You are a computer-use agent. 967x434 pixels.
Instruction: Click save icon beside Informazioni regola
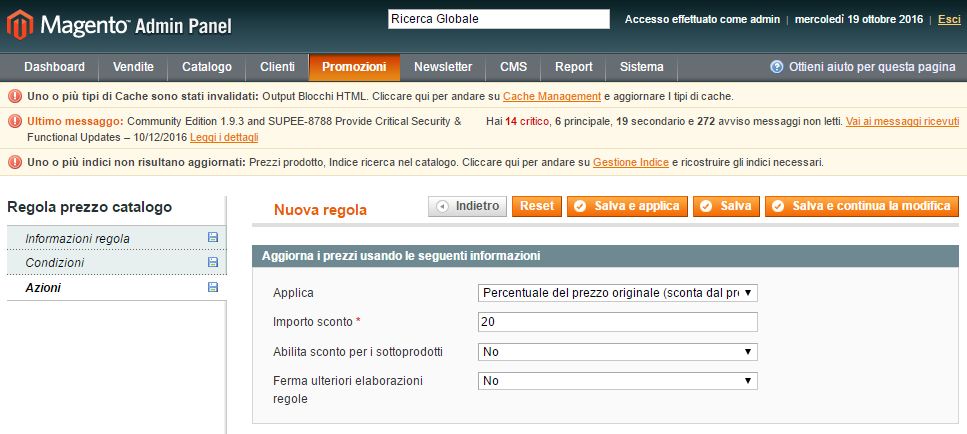point(213,237)
